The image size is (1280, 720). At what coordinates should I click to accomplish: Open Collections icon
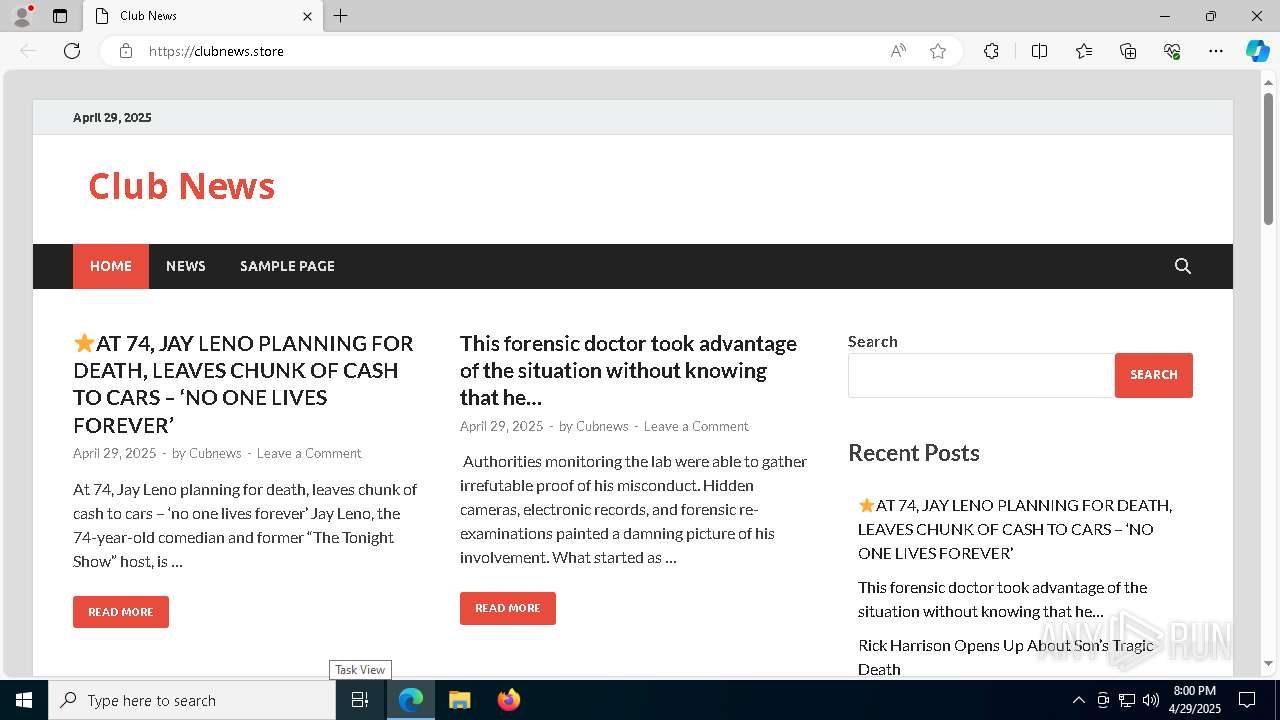[x=1128, y=51]
